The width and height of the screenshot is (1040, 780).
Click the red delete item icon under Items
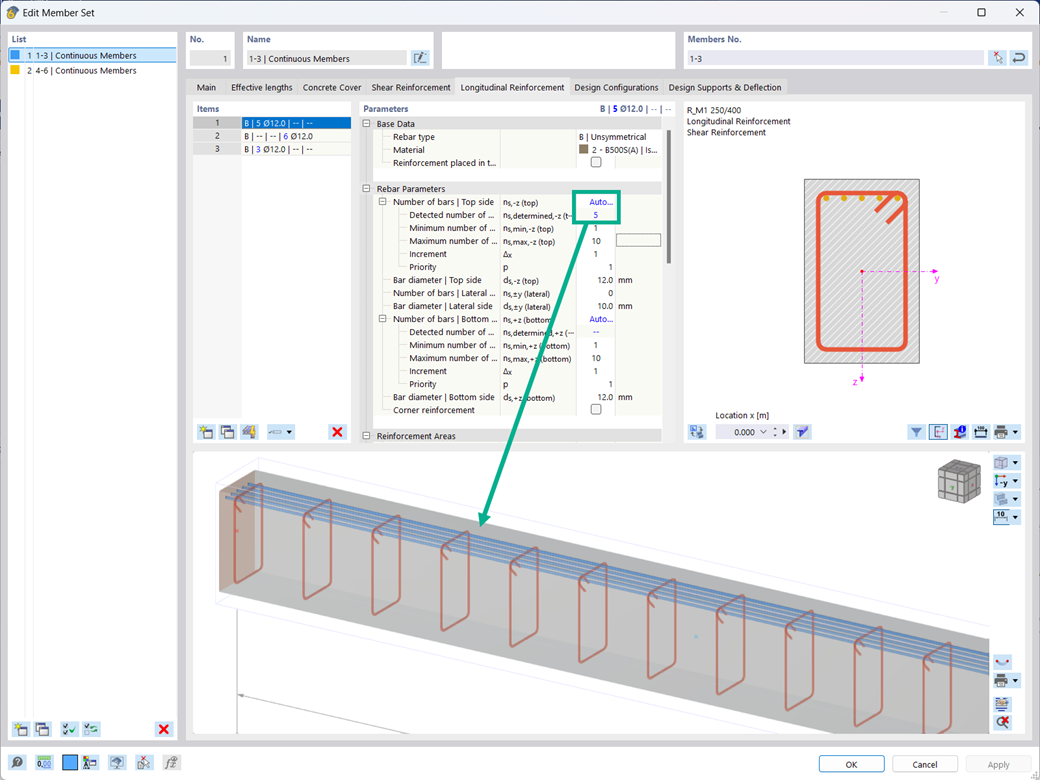pos(337,432)
